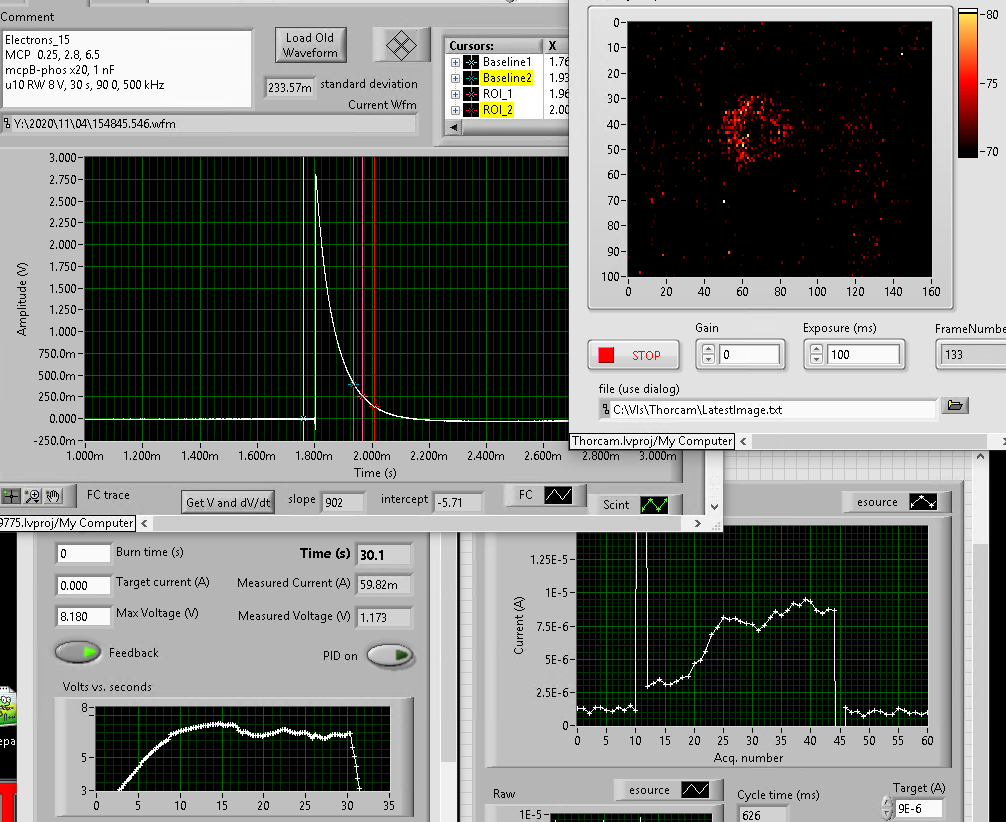The height and width of the screenshot is (822, 1006).
Task: Open the file browse folder icon
Action: 955,406
